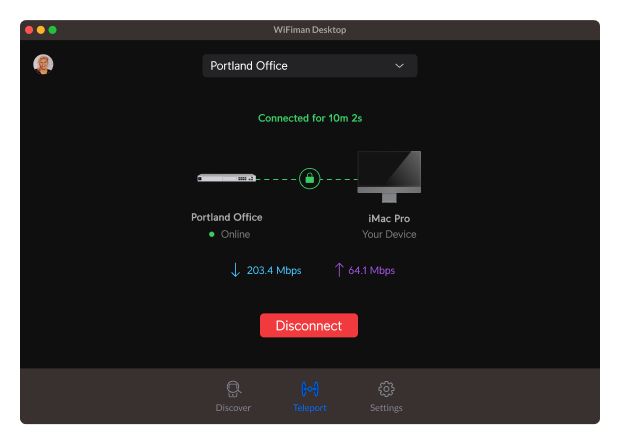Click the iMac Pro device name
This screenshot has width=620, height=445.
point(389,219)
